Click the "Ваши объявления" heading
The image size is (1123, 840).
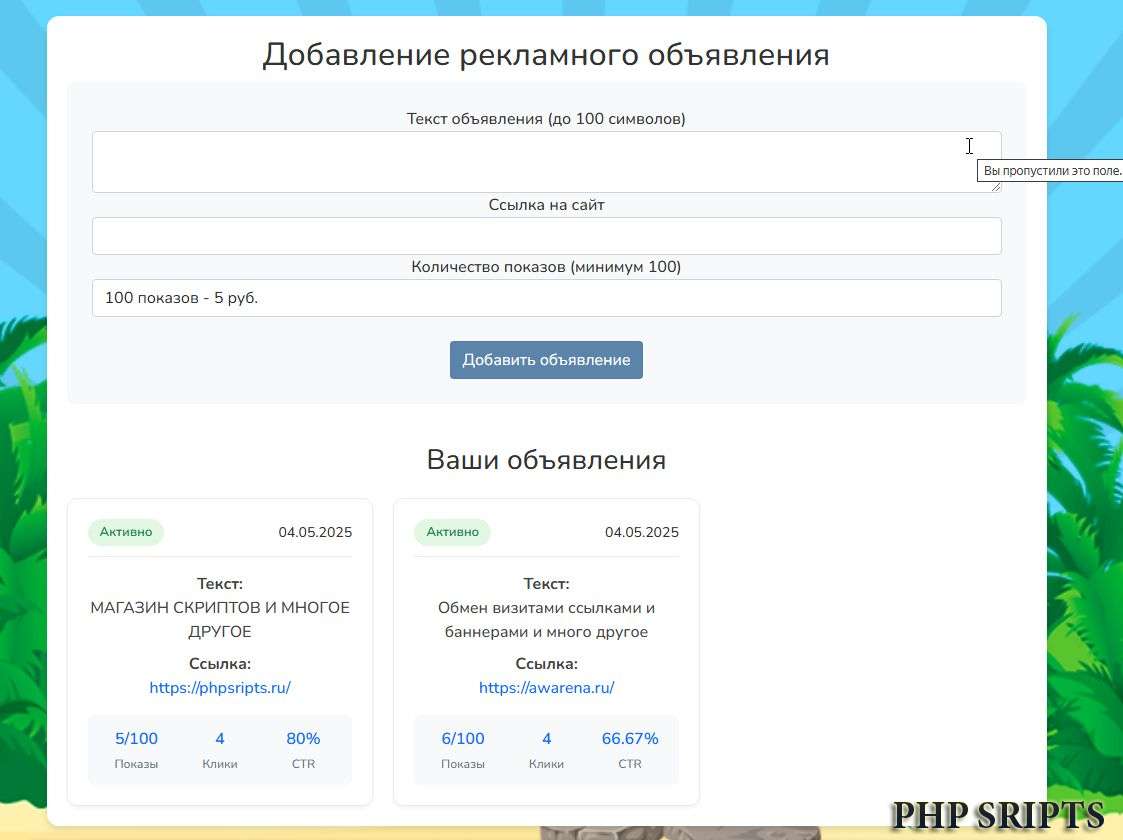coord(546,459)
